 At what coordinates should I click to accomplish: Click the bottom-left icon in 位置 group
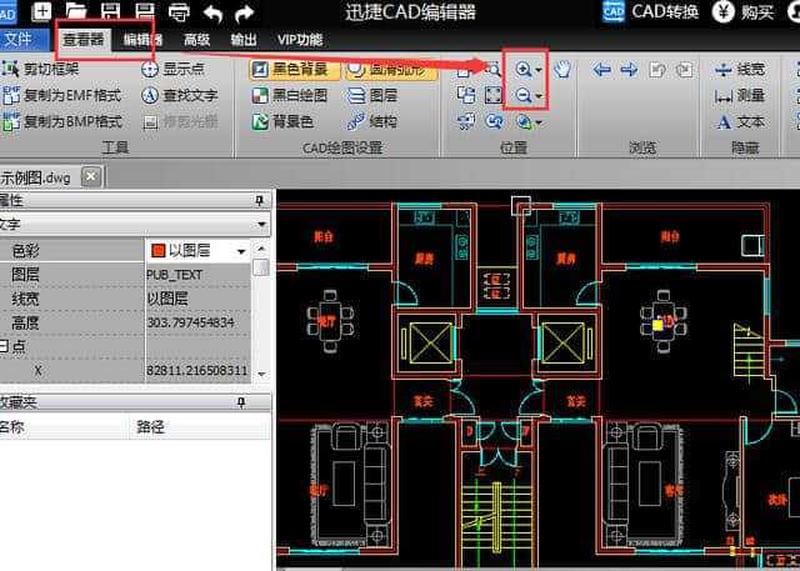[x=466, y=121]
